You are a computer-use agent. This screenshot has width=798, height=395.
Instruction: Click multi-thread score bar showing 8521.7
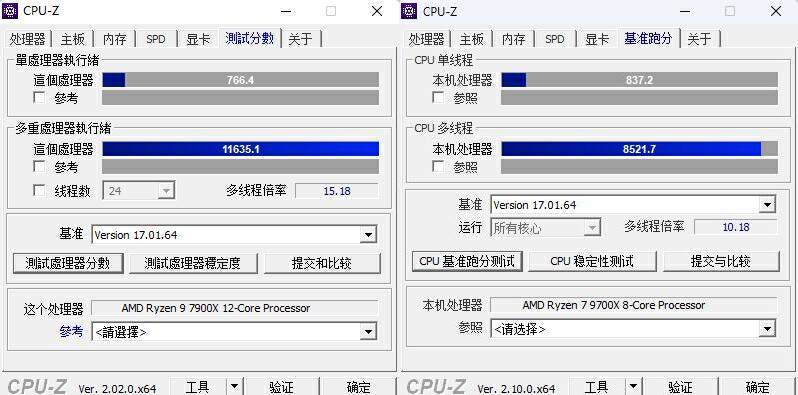tap(639, 149)
